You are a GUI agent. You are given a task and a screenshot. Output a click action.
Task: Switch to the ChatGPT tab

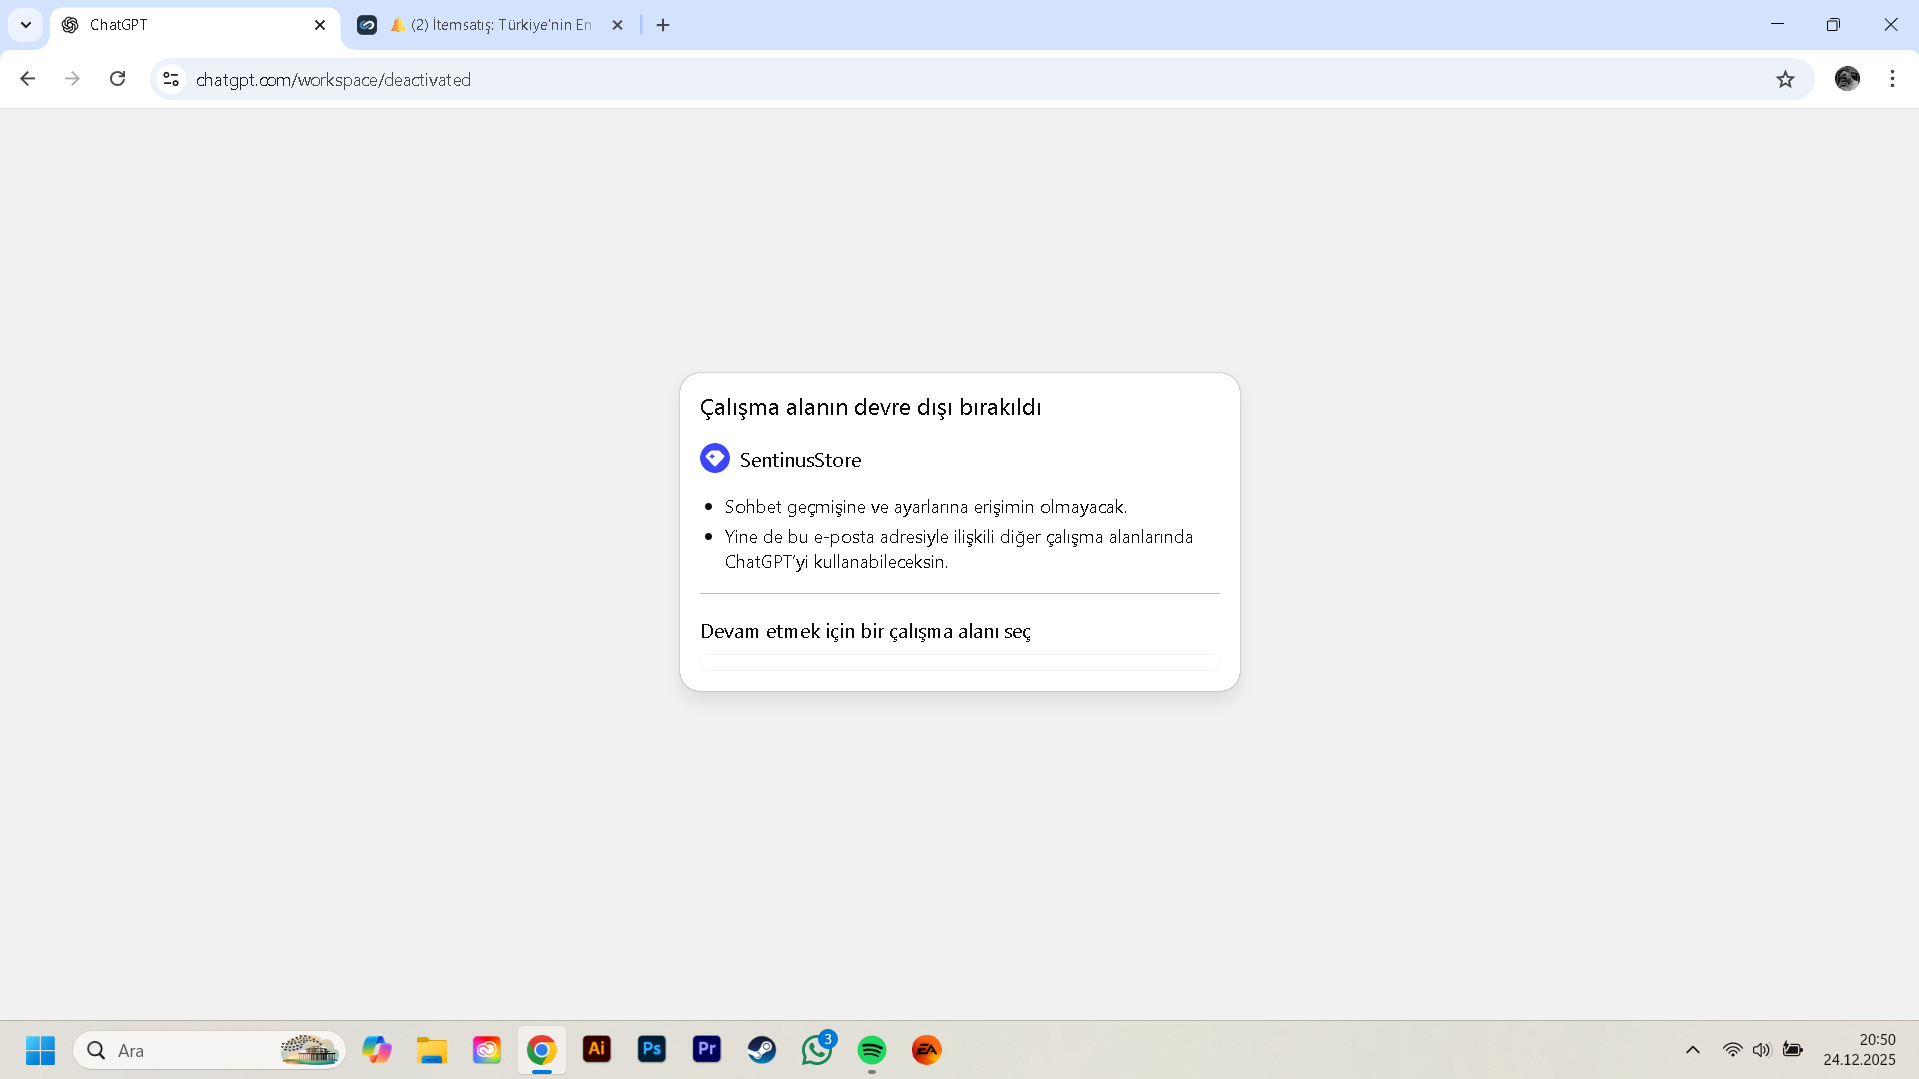195,25
